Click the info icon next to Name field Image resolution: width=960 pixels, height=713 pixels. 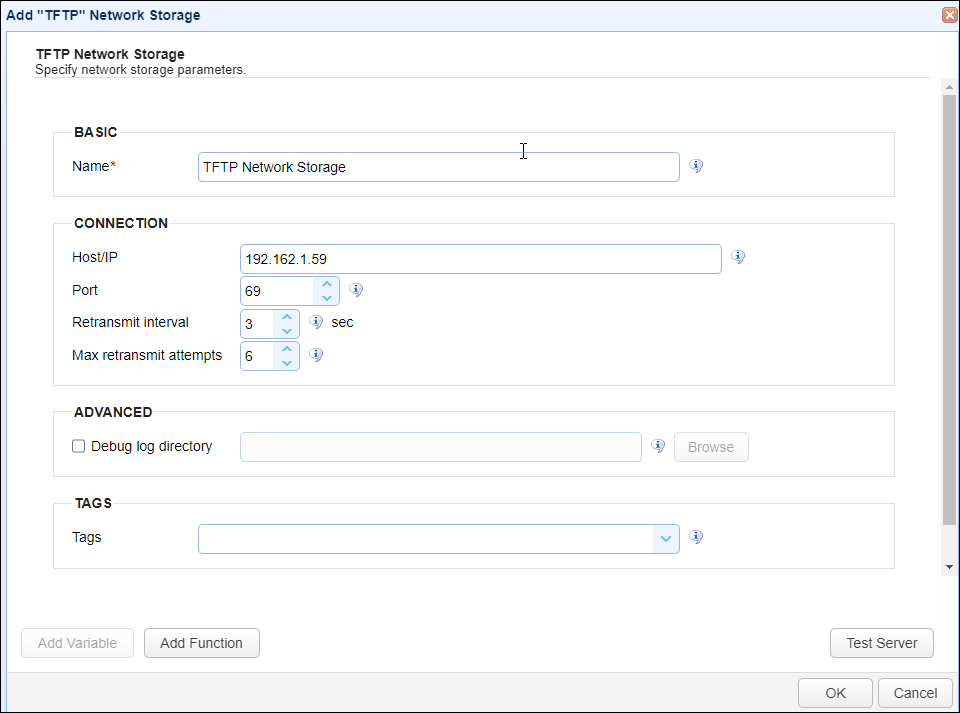coord(696,166)
